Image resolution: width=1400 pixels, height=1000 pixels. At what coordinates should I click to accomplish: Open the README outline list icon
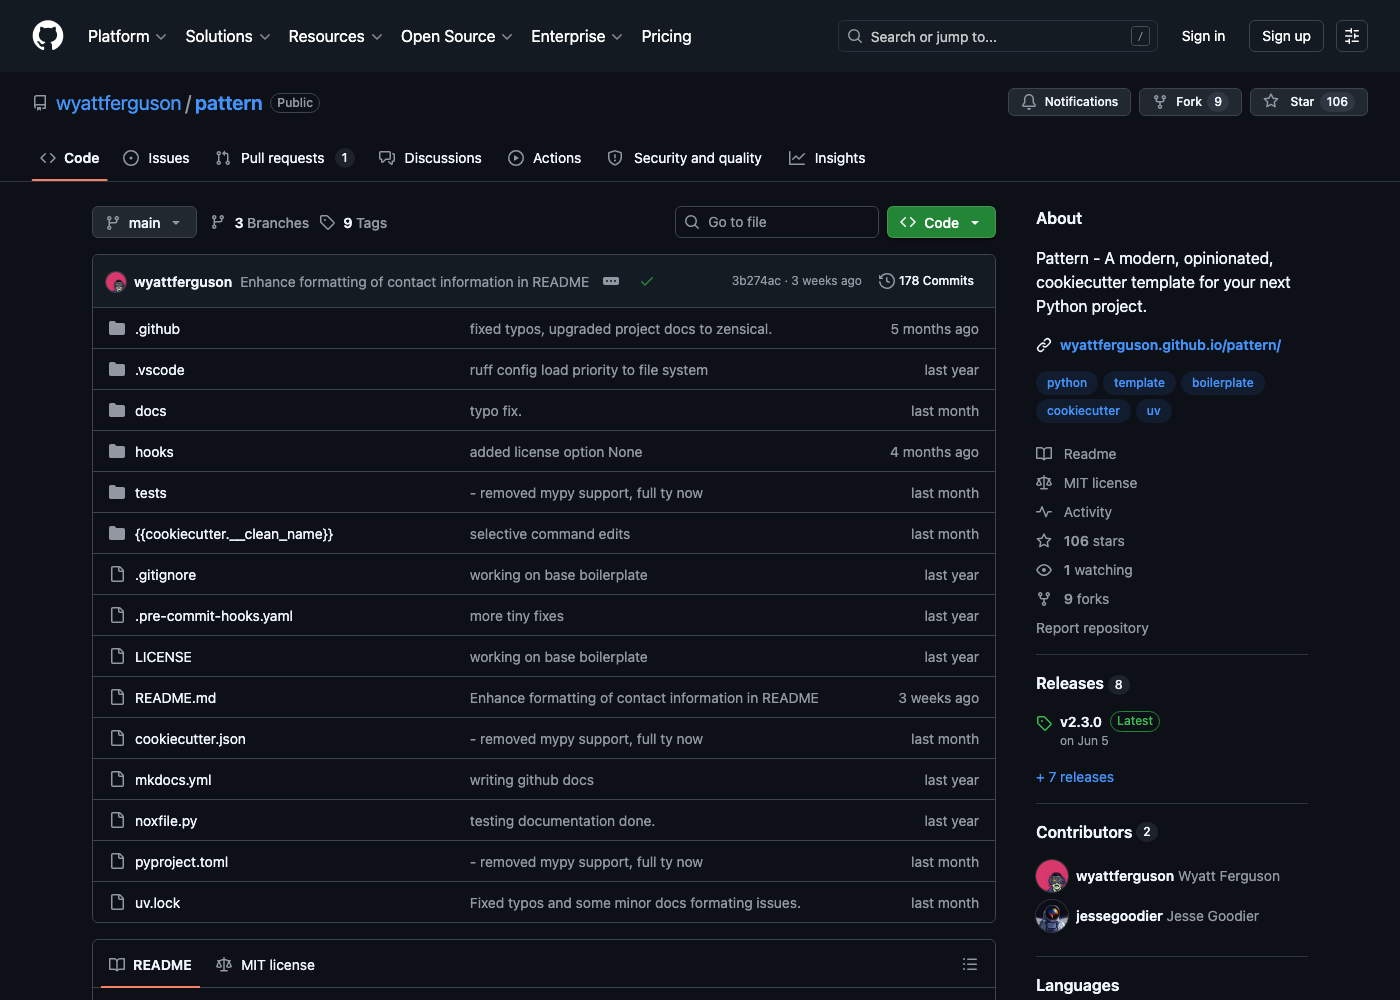[970, 964]
